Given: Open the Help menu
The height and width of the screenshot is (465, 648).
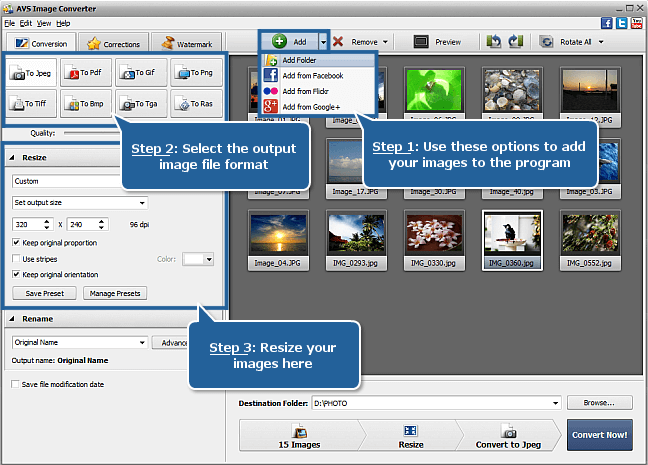Looking at the screenshot, I should pyautogui.click(x=63, y=24).
